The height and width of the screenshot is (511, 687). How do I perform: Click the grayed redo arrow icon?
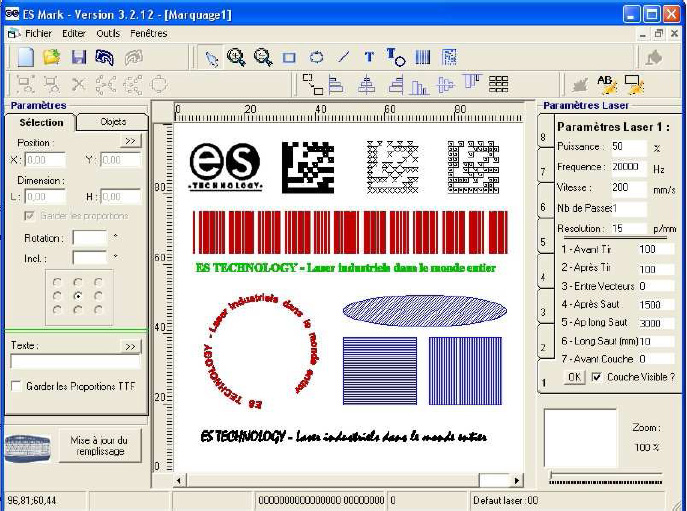click(x=134, y=57)
